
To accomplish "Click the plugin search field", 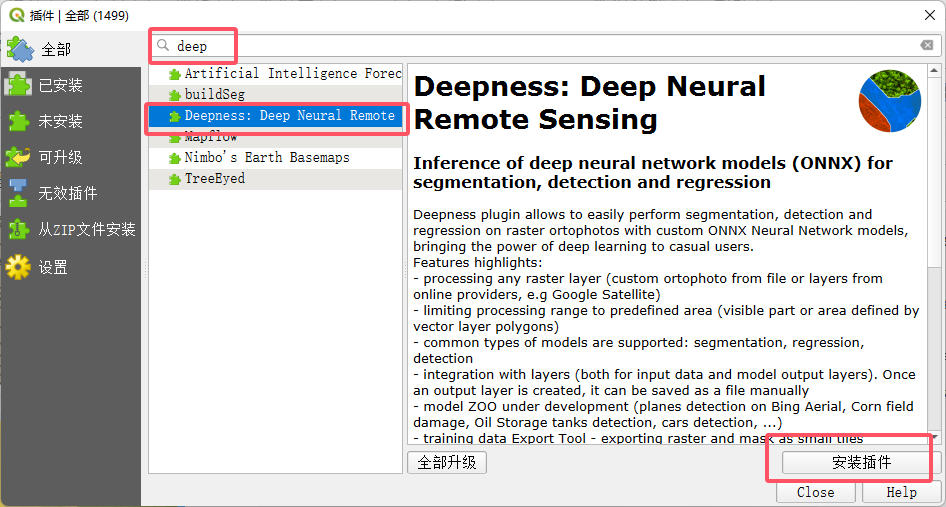I will coord(545,46).
